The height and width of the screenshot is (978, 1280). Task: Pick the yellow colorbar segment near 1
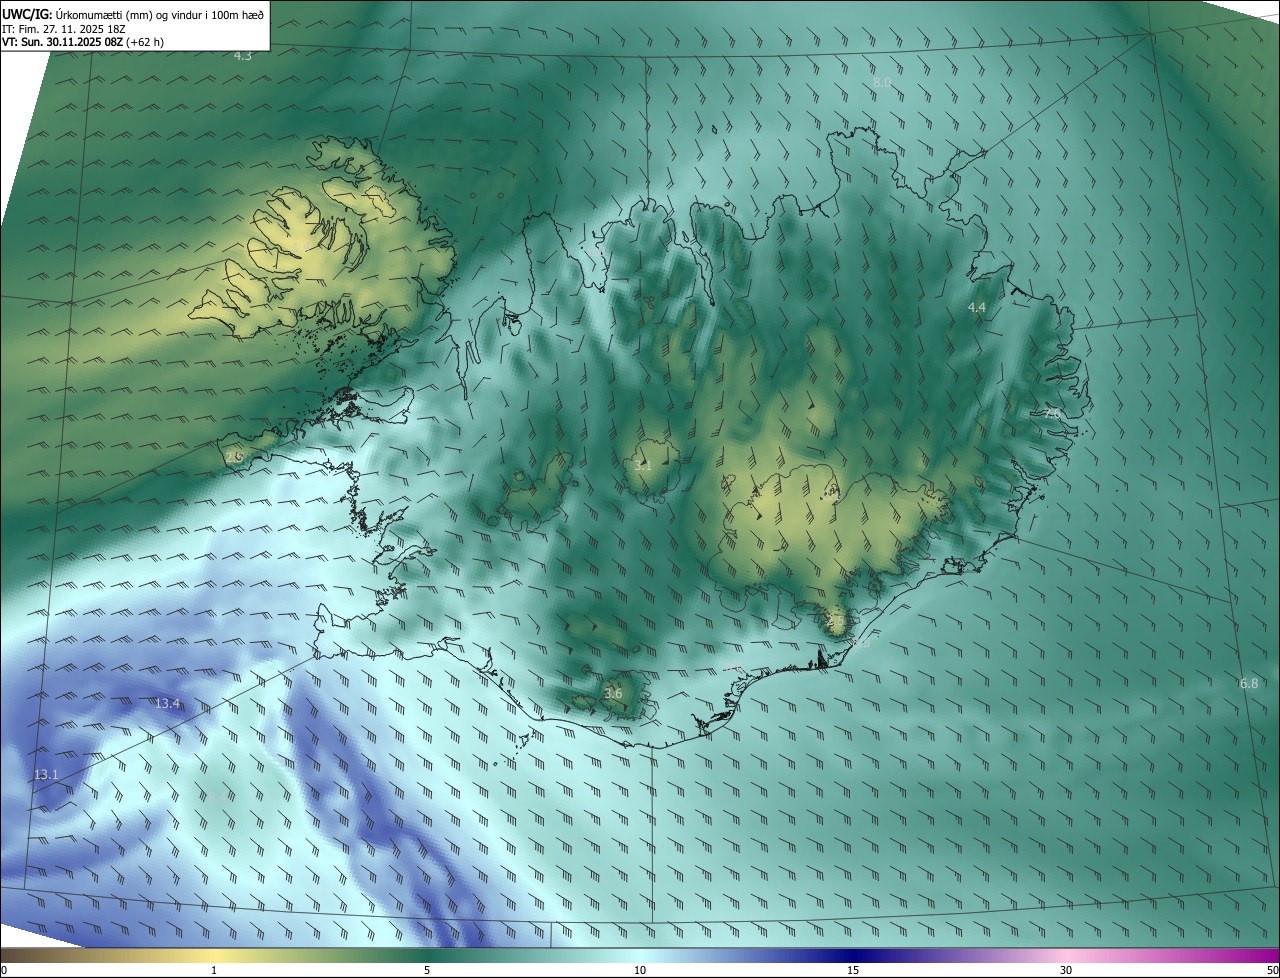tap(214, 956)
